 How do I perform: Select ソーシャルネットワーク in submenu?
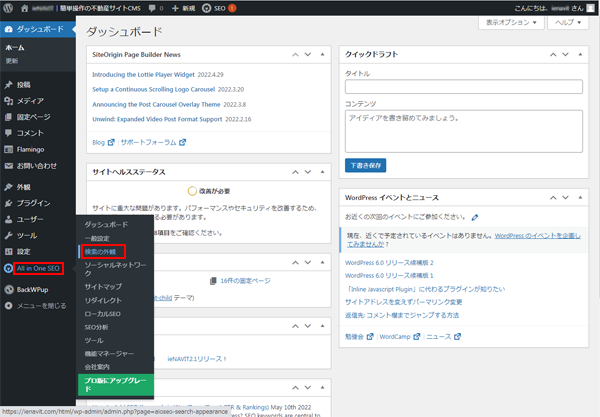coord(115,269)
